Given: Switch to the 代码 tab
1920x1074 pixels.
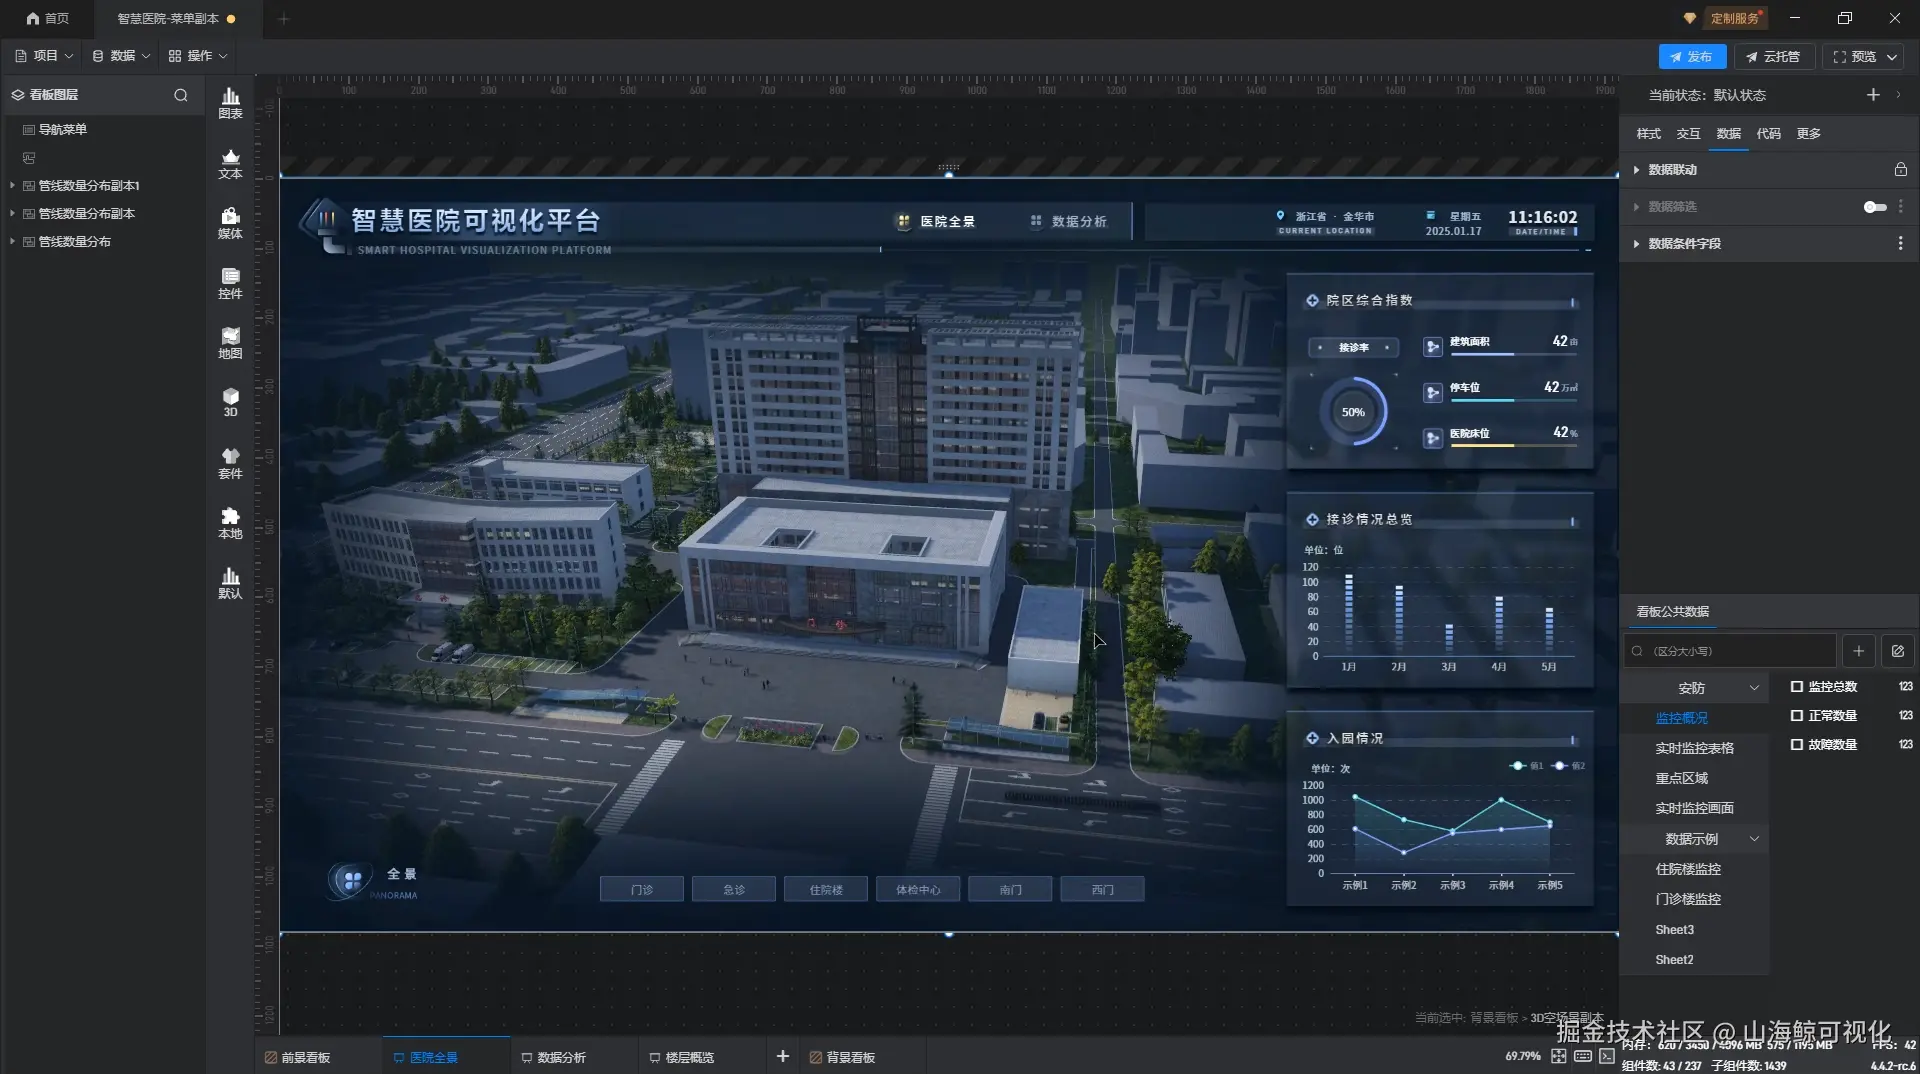Looking at the screenshot, I should (x=1768, y=134).
